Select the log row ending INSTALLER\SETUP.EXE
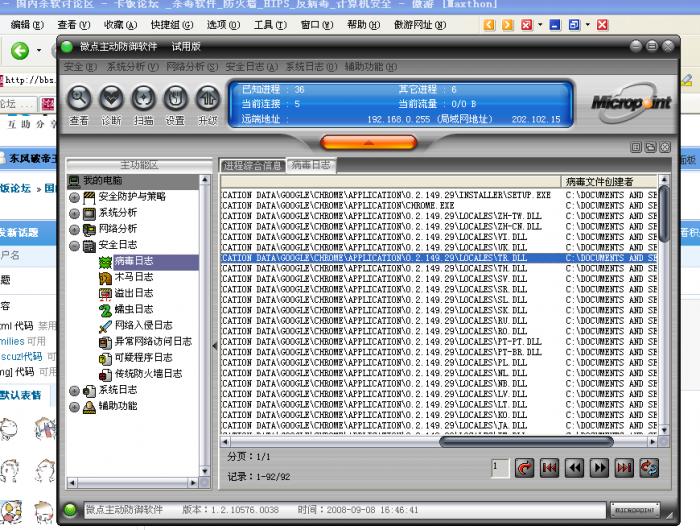 pos(439,195)
